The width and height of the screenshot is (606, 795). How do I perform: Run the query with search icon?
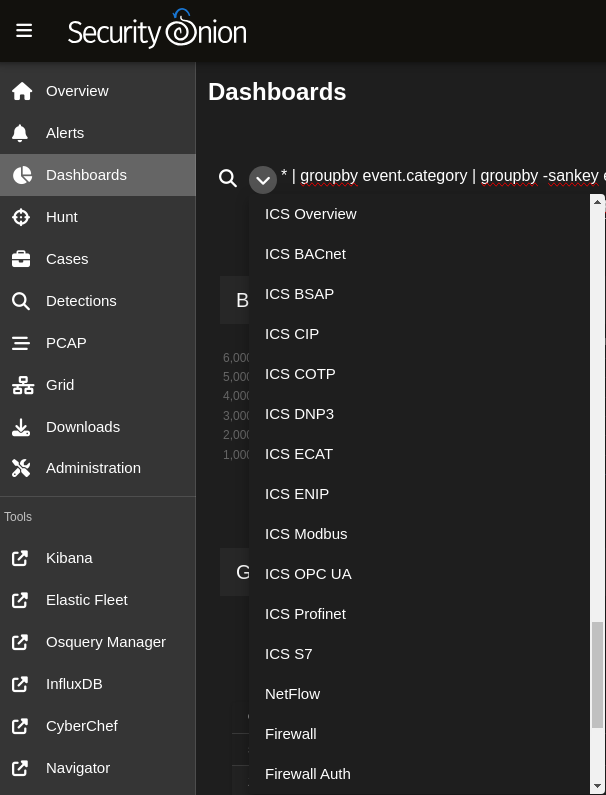point(228,178)
